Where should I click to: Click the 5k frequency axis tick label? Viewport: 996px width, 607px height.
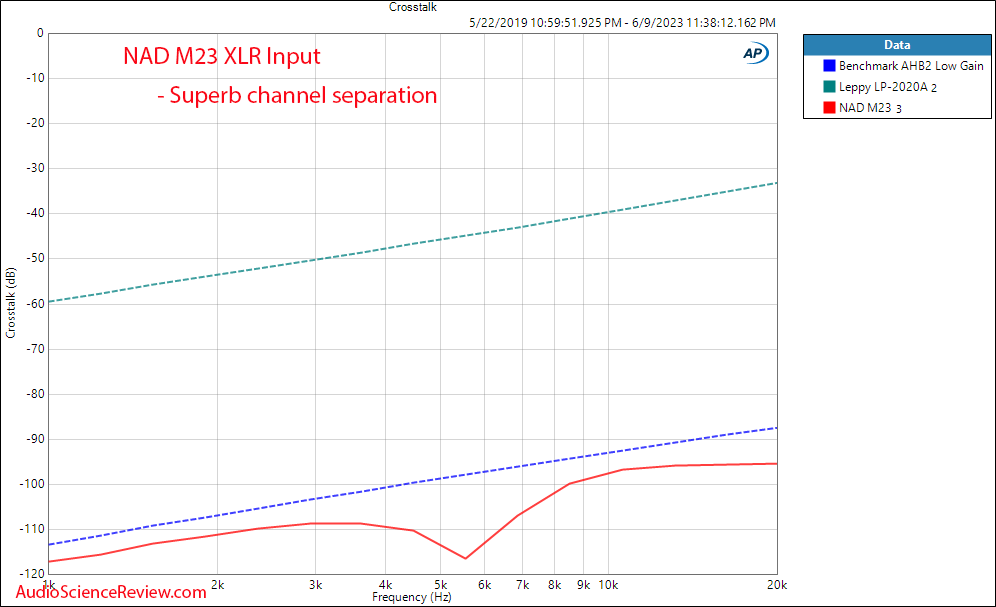(x=440, y=585)
